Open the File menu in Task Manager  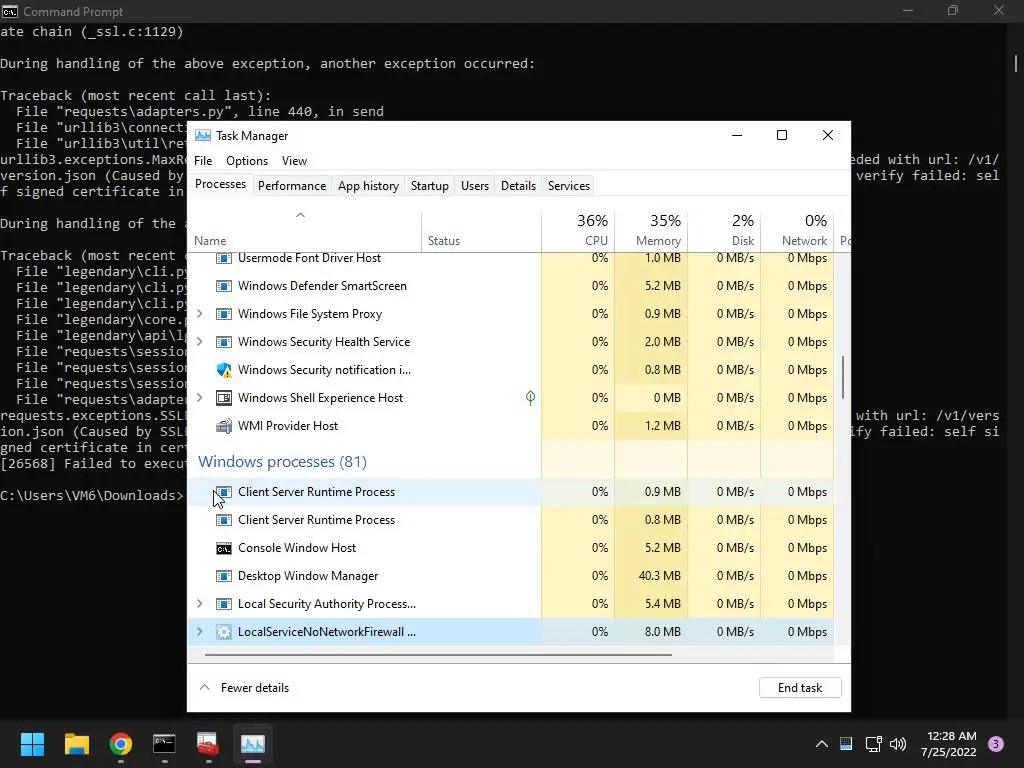[x=203, y=161]
